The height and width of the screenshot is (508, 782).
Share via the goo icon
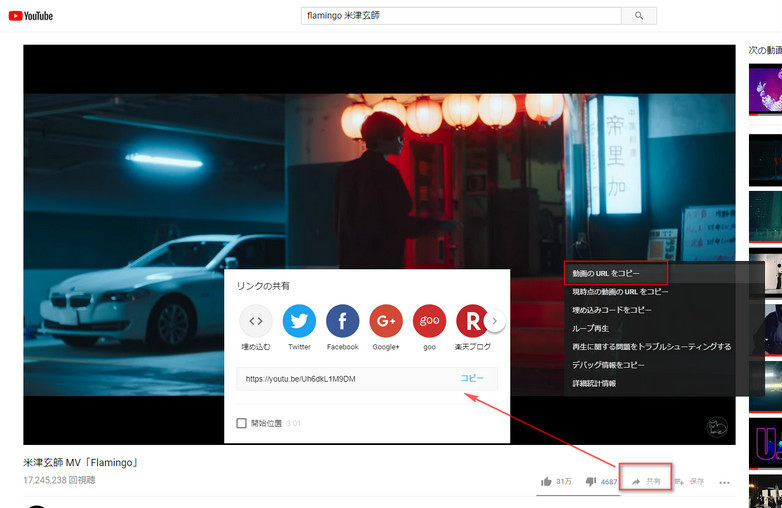point(429,321)
